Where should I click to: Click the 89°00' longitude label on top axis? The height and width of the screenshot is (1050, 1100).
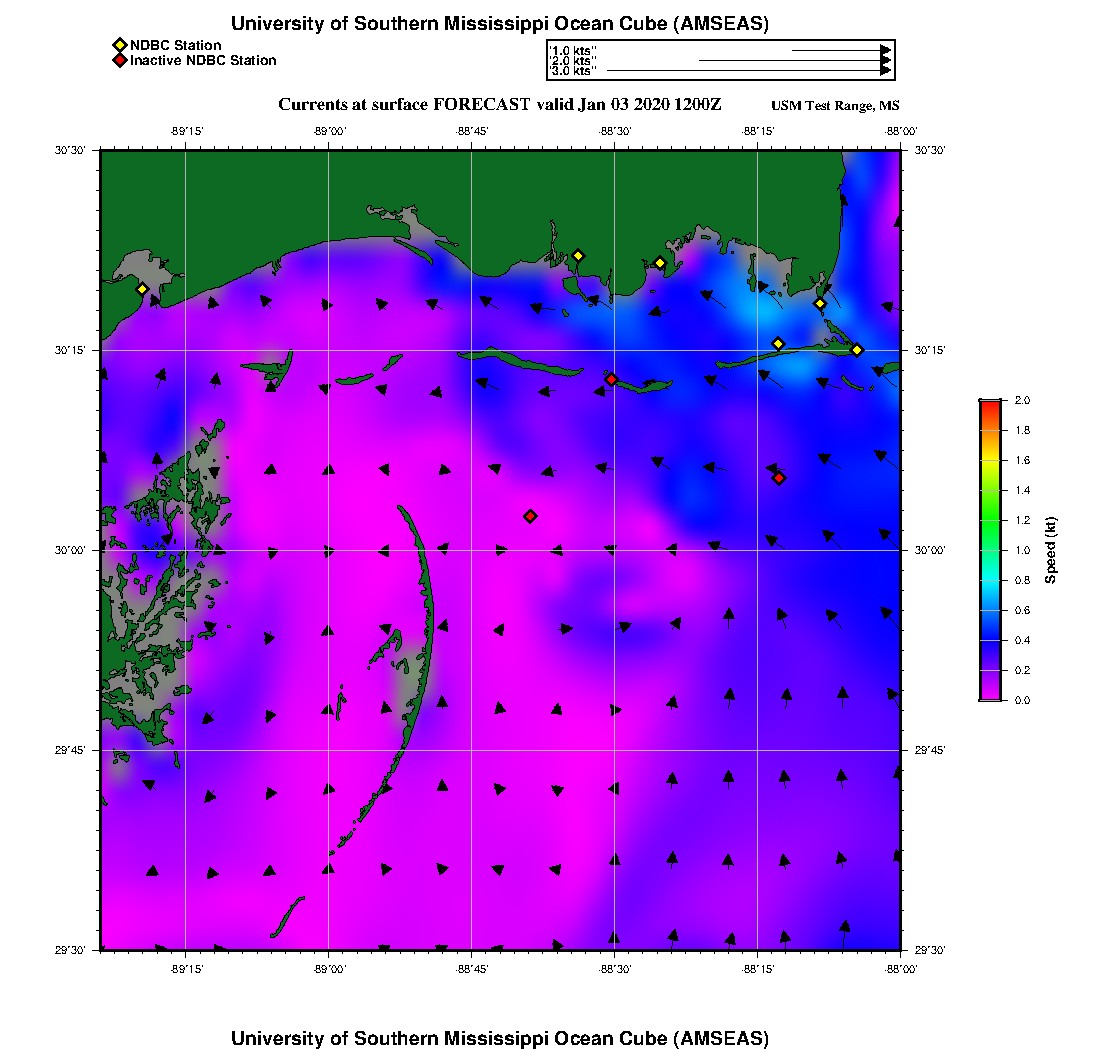click(x=329, y=131)
